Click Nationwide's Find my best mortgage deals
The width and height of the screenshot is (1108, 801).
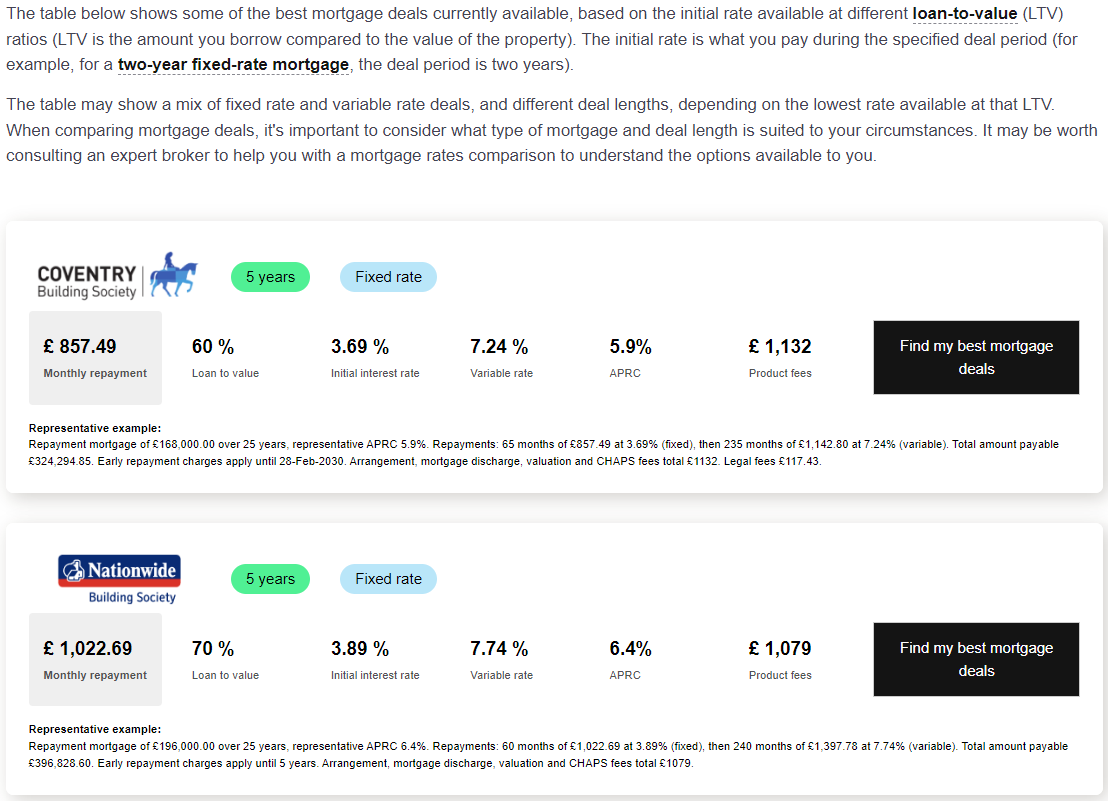pos(976,659)
